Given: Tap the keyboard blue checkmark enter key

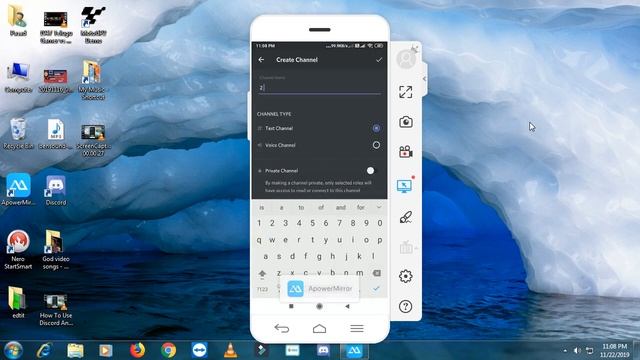Looking at the screenshot, I should coord(376,289).
